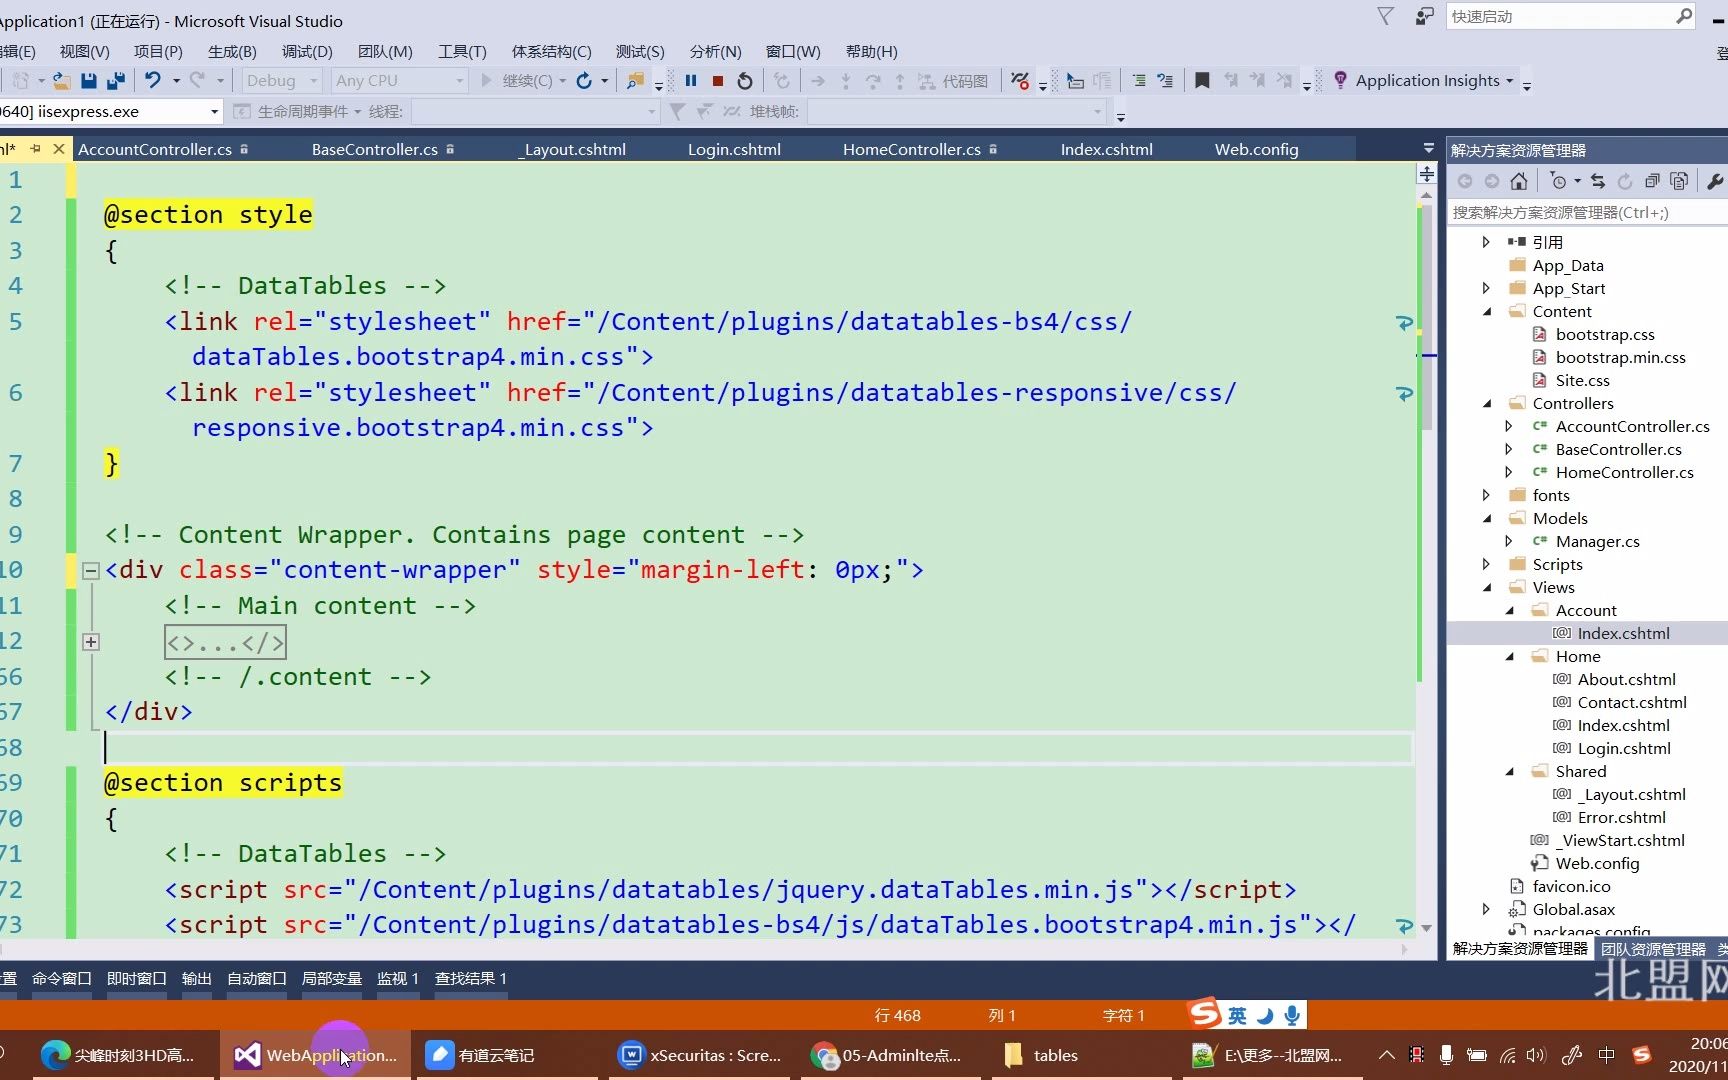Close the active document tab
The width and height of the screenshot is (1728, 1080).
59,149
